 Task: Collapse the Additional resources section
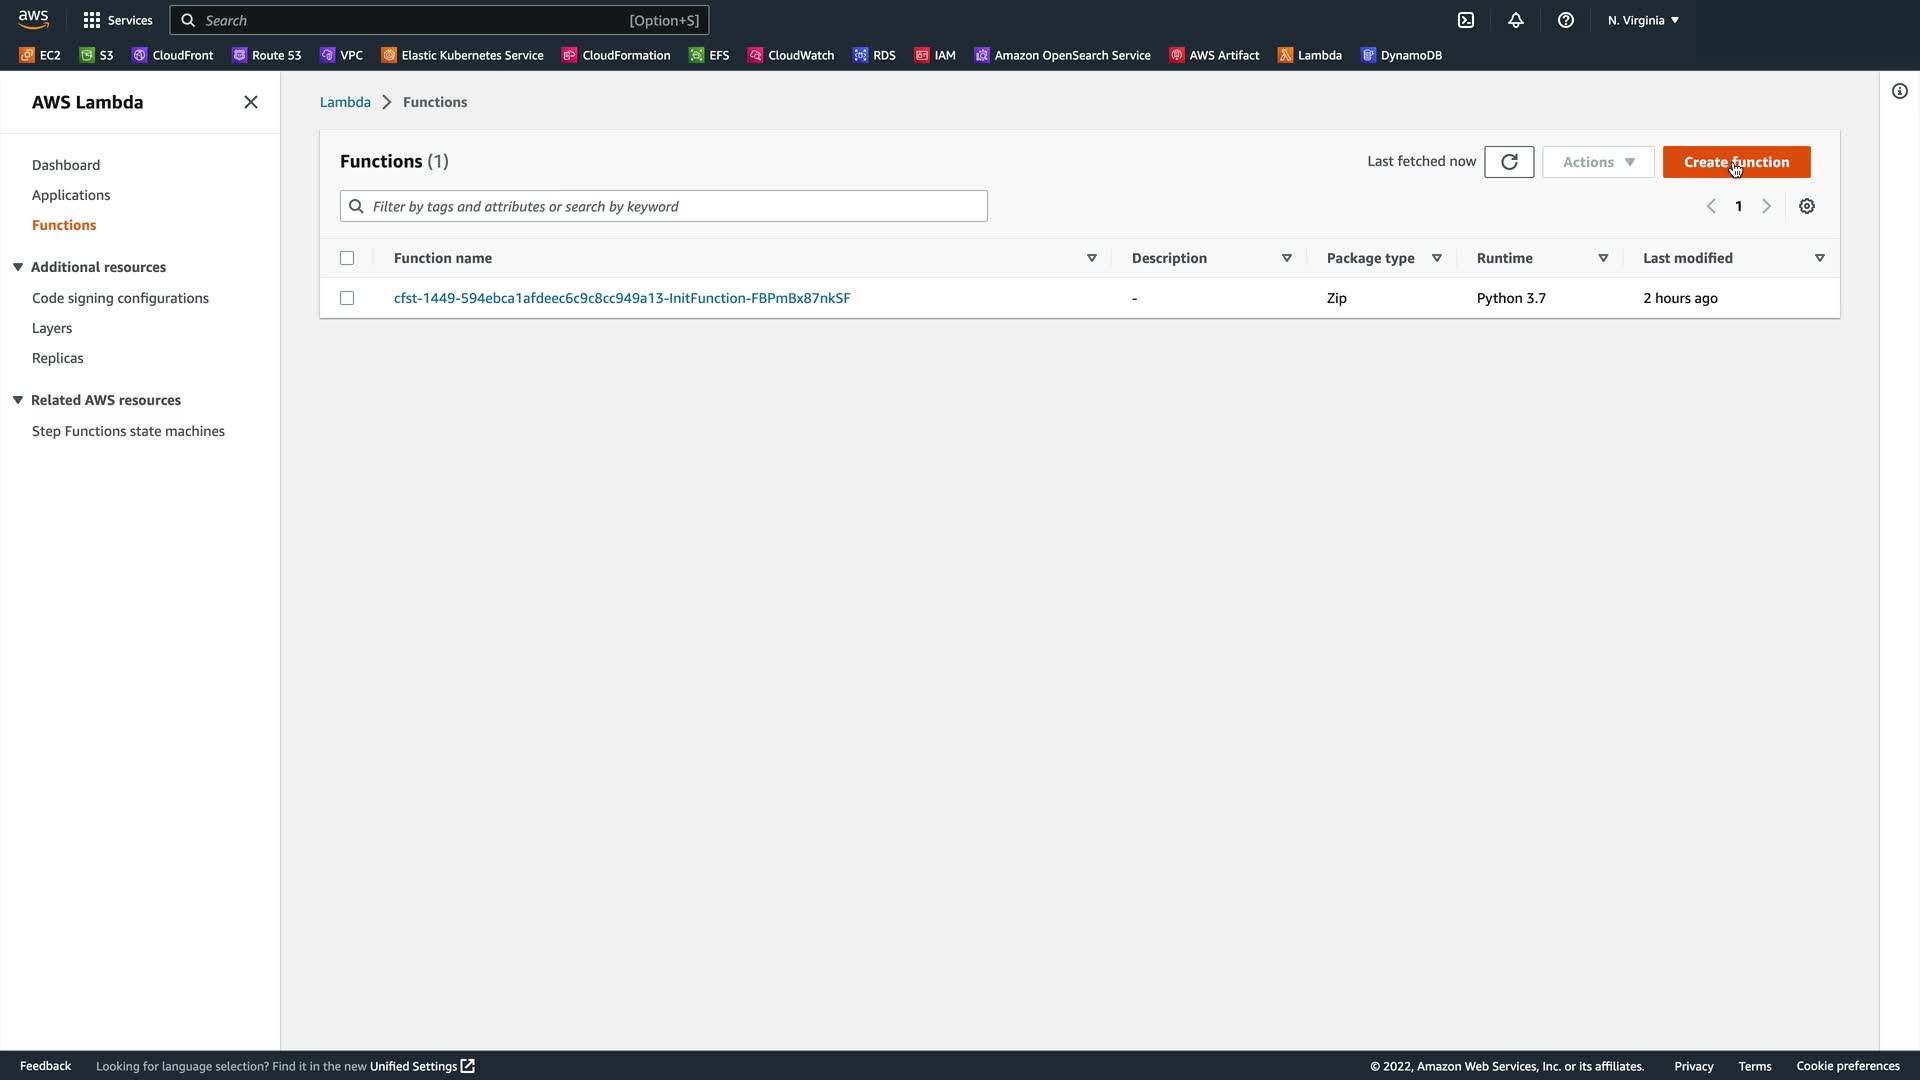pos(18,267)
